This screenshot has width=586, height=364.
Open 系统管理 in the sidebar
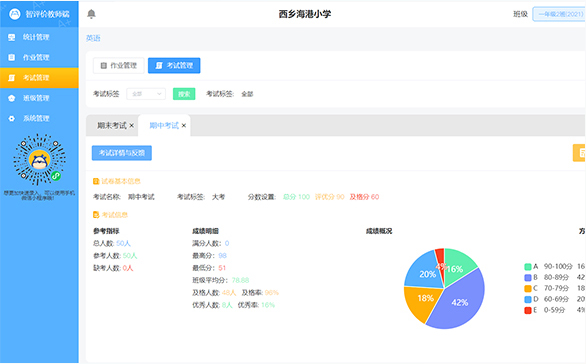pos(39,118)
